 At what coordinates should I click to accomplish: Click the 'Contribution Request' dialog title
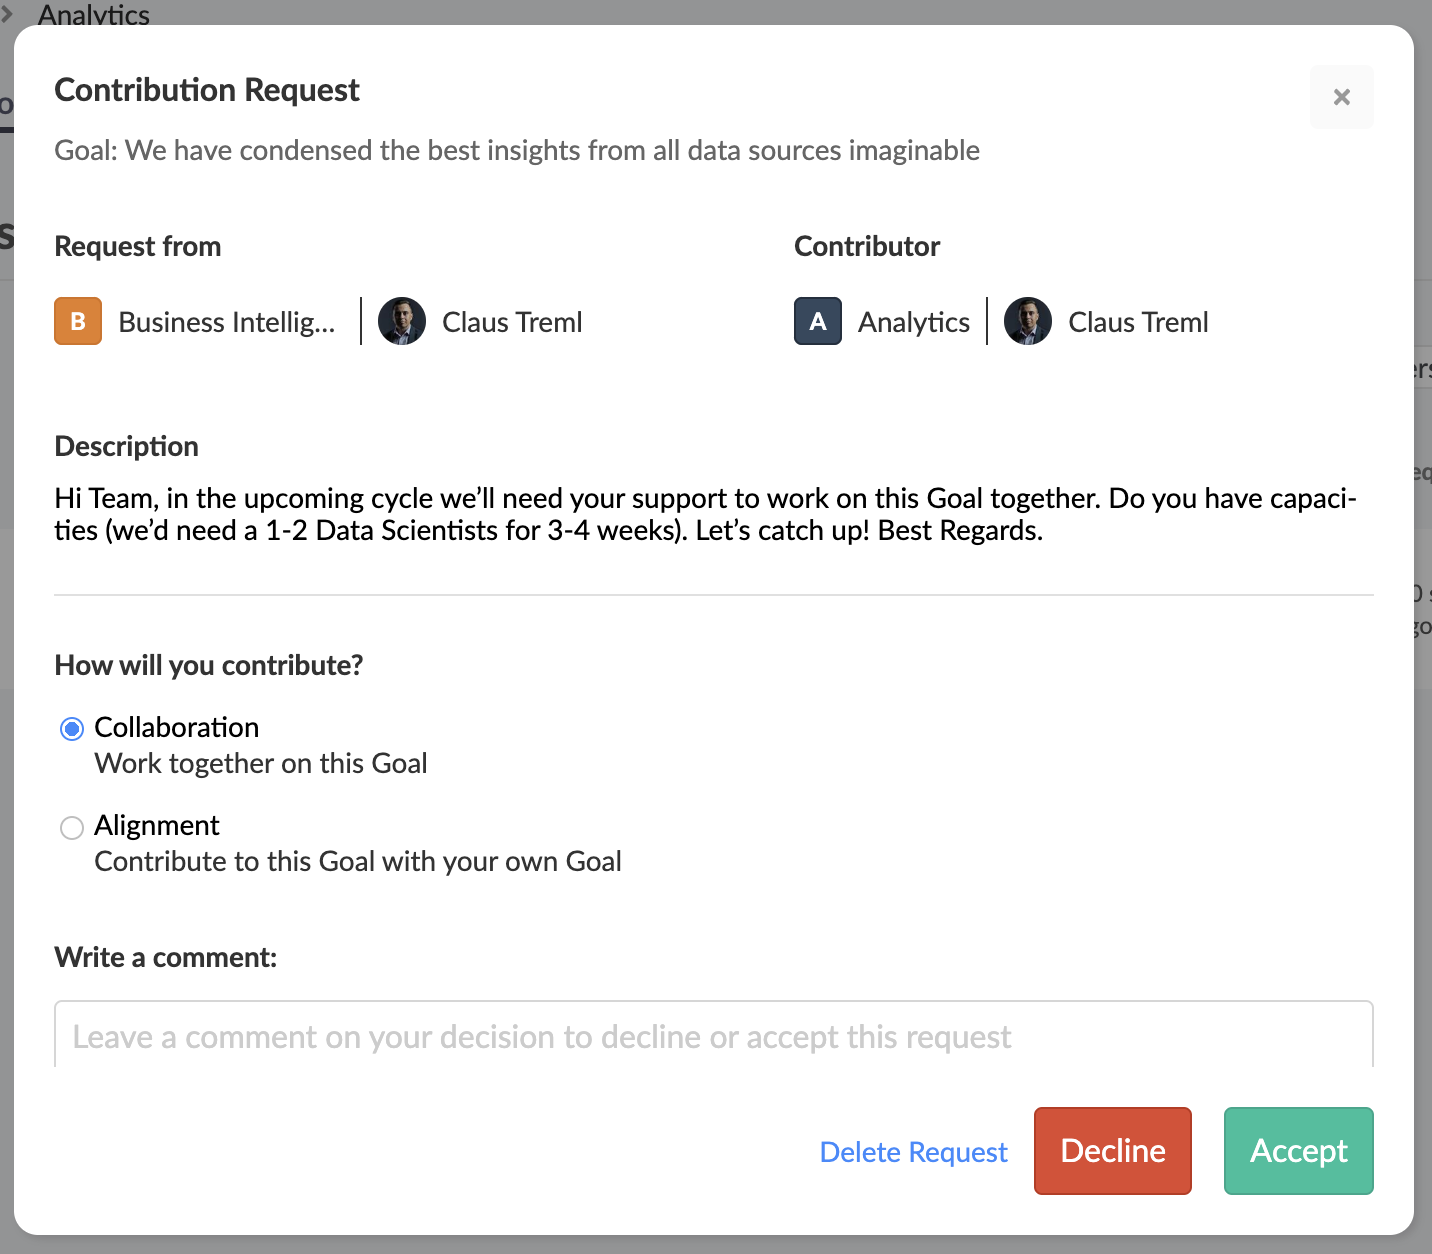[207, 90]
